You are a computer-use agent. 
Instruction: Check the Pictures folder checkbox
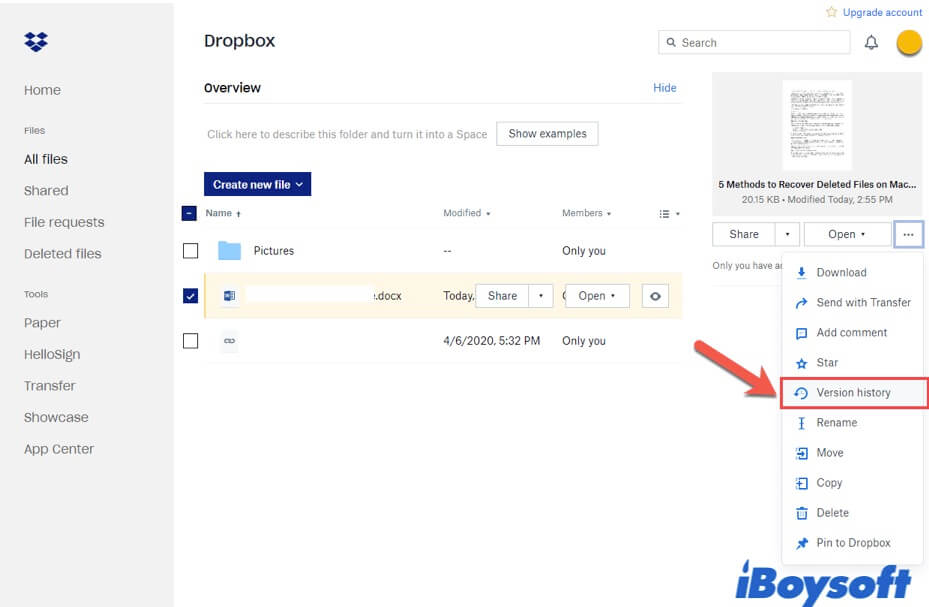coord(190,251)
